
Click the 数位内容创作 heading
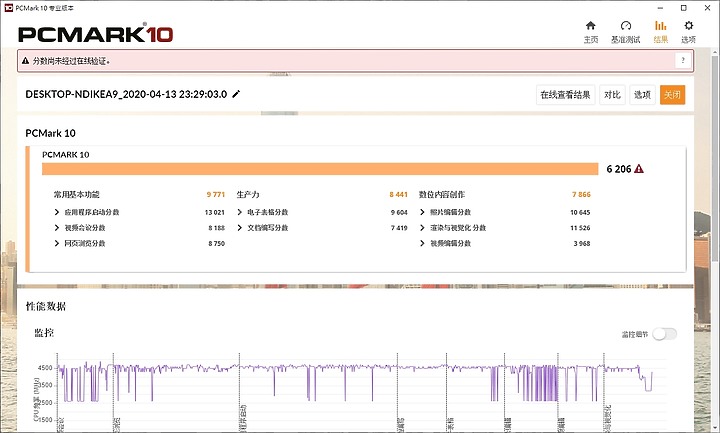pyautogui.click(x=442, y=195)
